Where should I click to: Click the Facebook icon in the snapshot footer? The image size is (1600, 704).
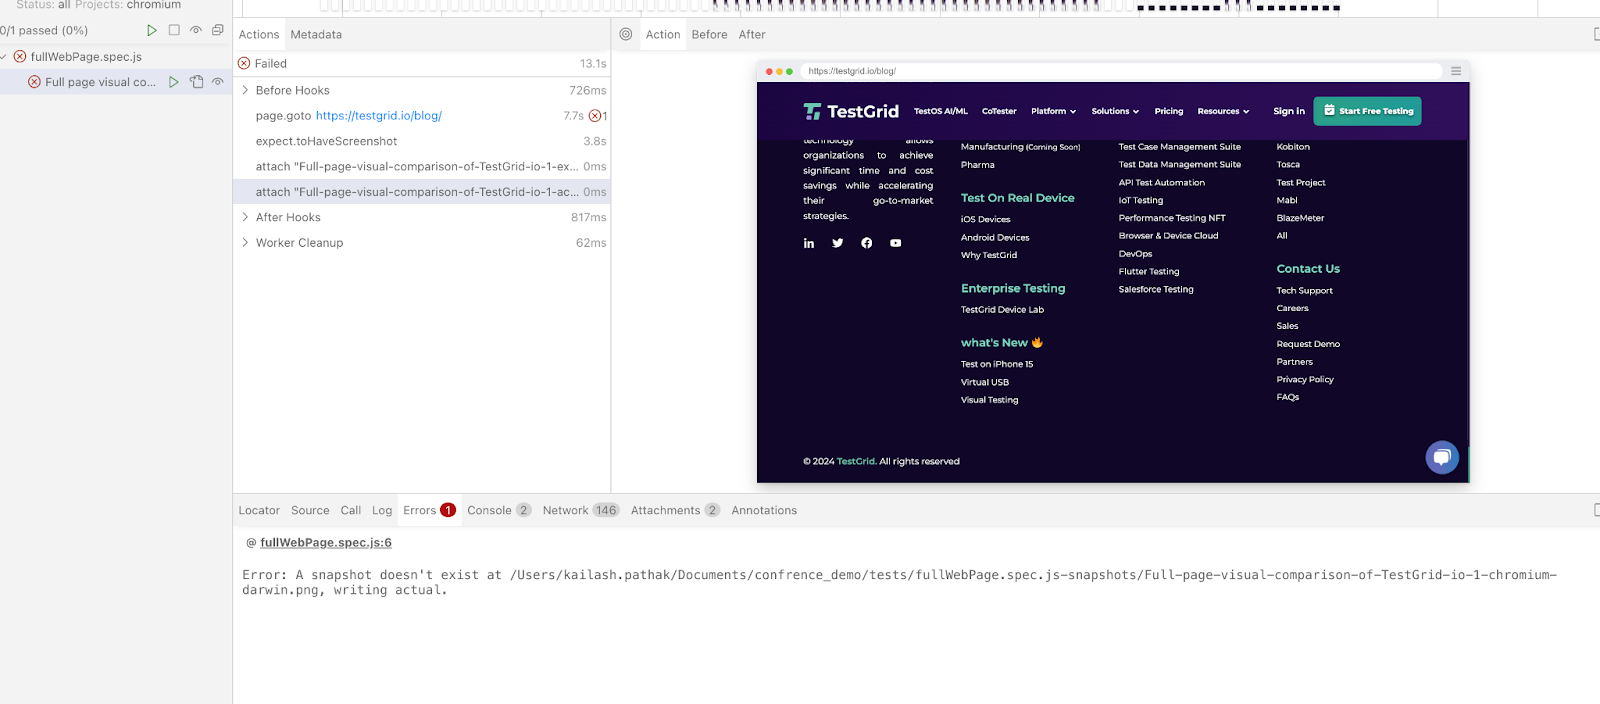[x=867, y=243]
